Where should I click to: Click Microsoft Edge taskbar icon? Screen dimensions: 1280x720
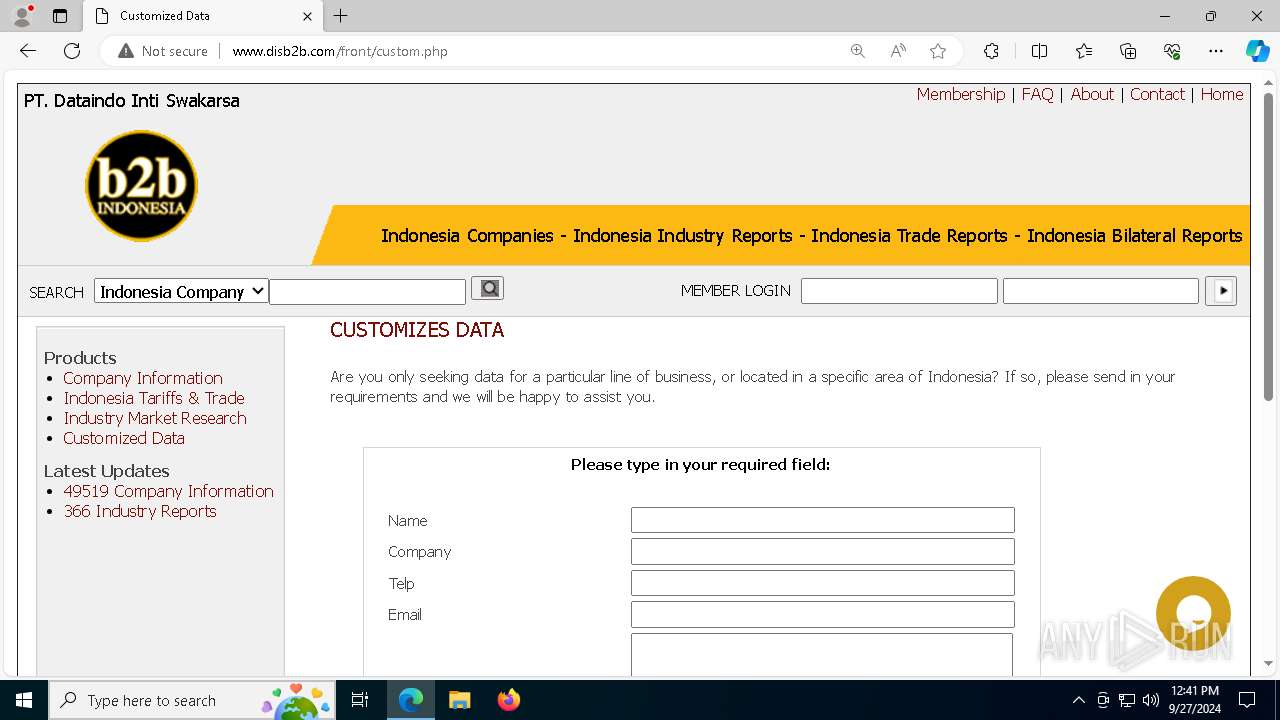[411, 700]
